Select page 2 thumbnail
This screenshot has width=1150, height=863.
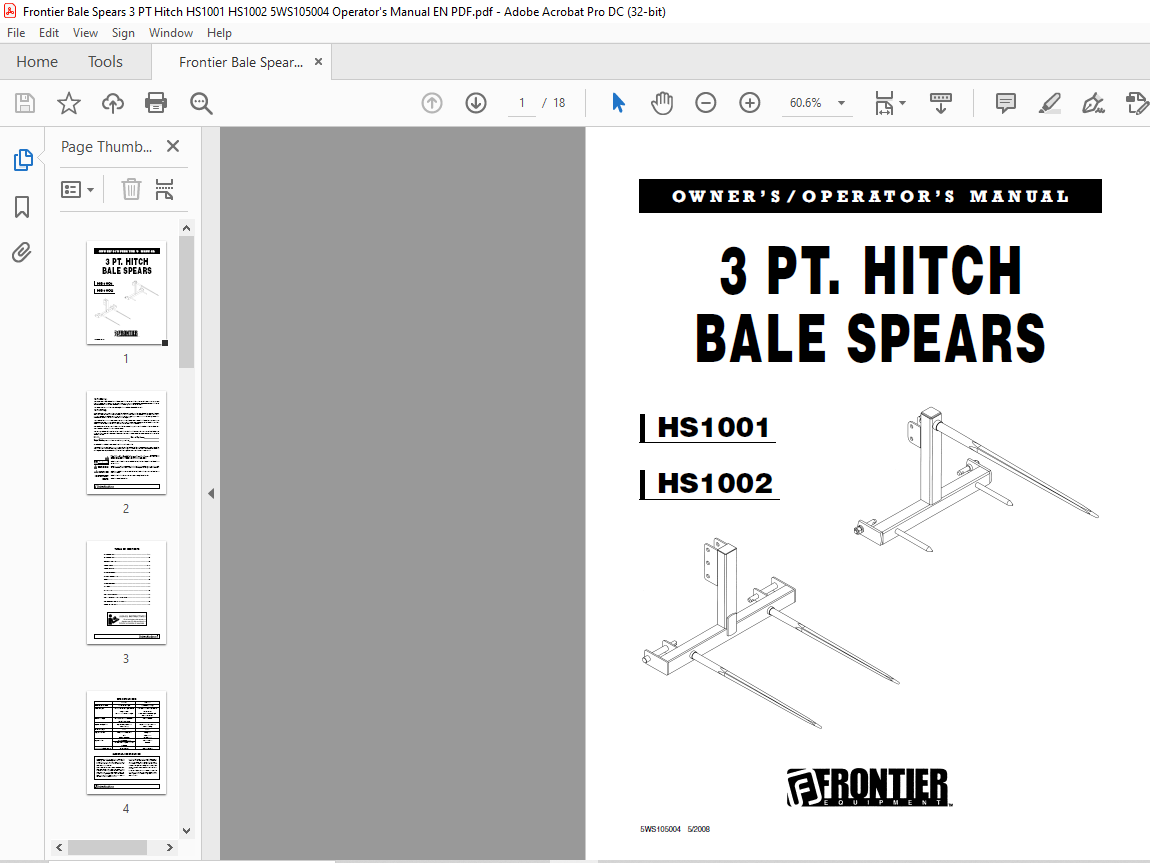tap(127, 443)
